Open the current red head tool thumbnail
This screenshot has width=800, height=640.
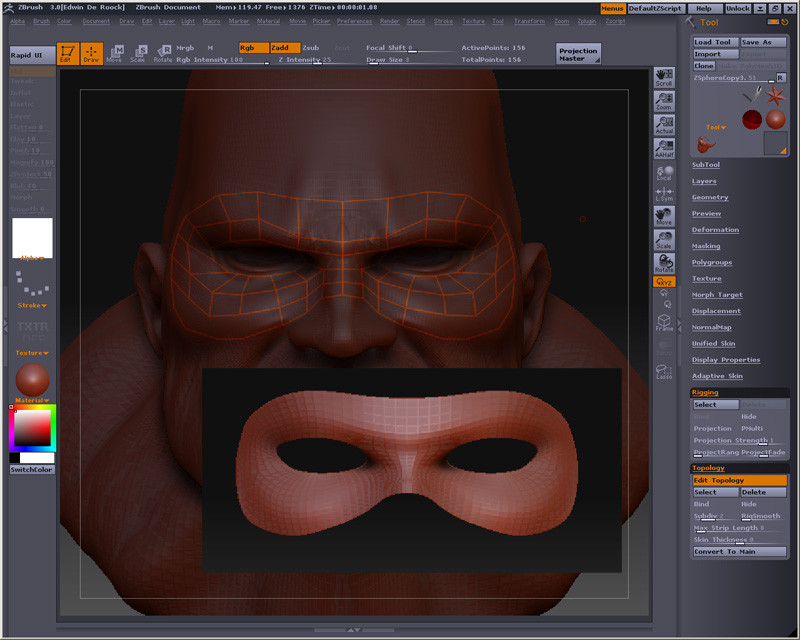coord(706,144)
